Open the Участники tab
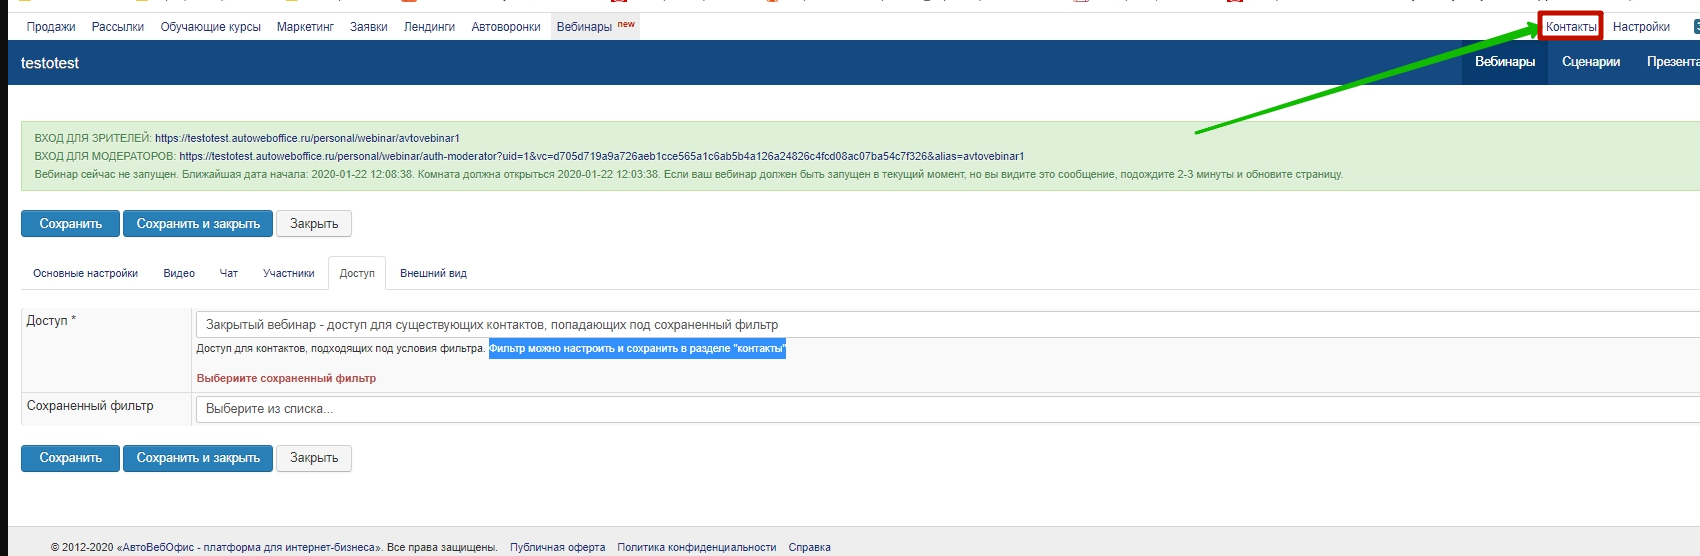 (288, 273)
